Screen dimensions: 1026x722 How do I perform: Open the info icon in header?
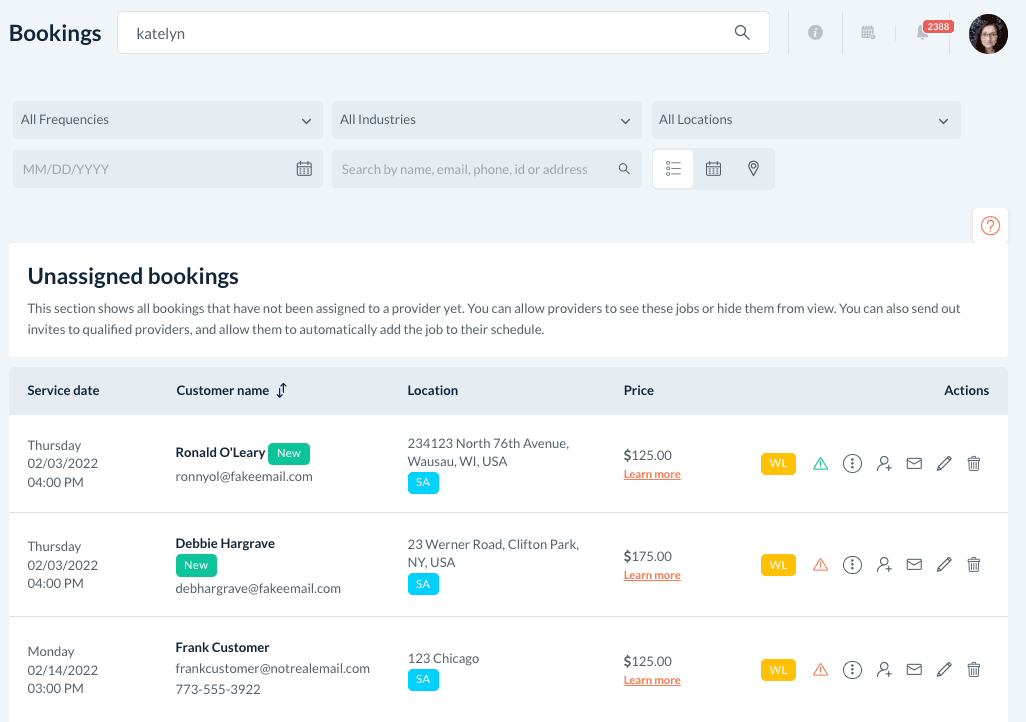coord(815,33)
